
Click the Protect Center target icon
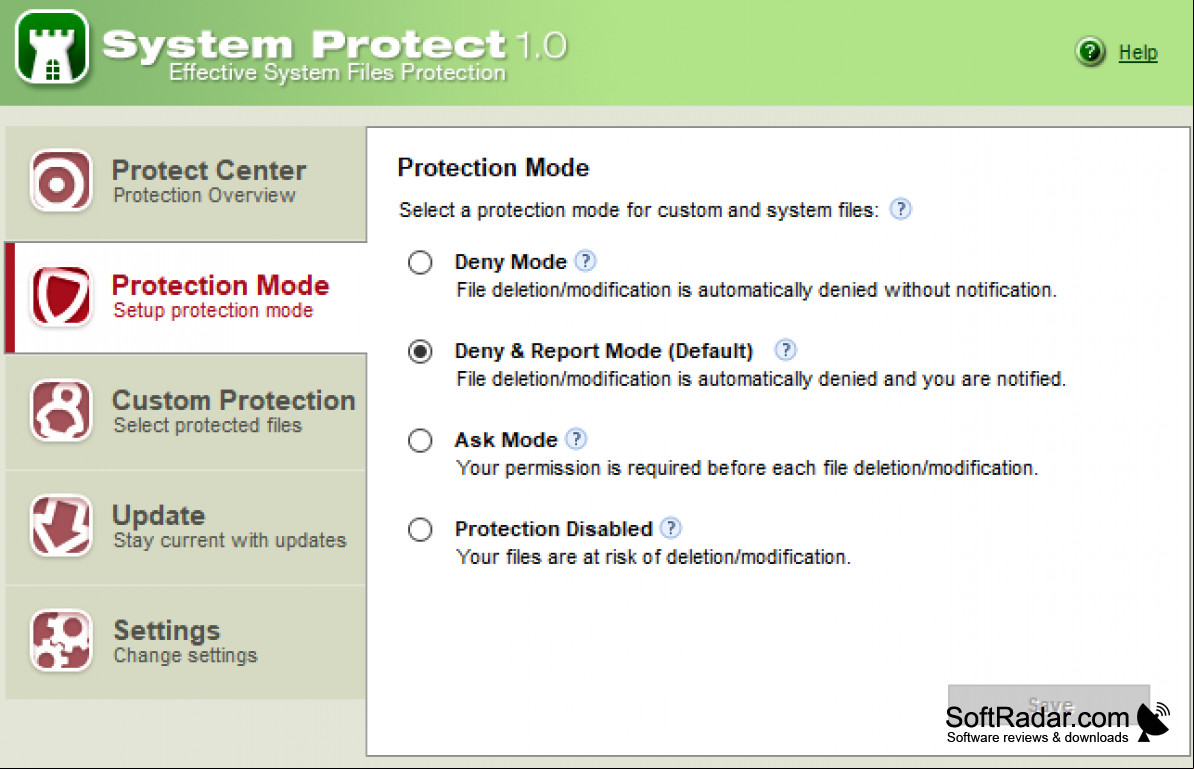(61, 180)
